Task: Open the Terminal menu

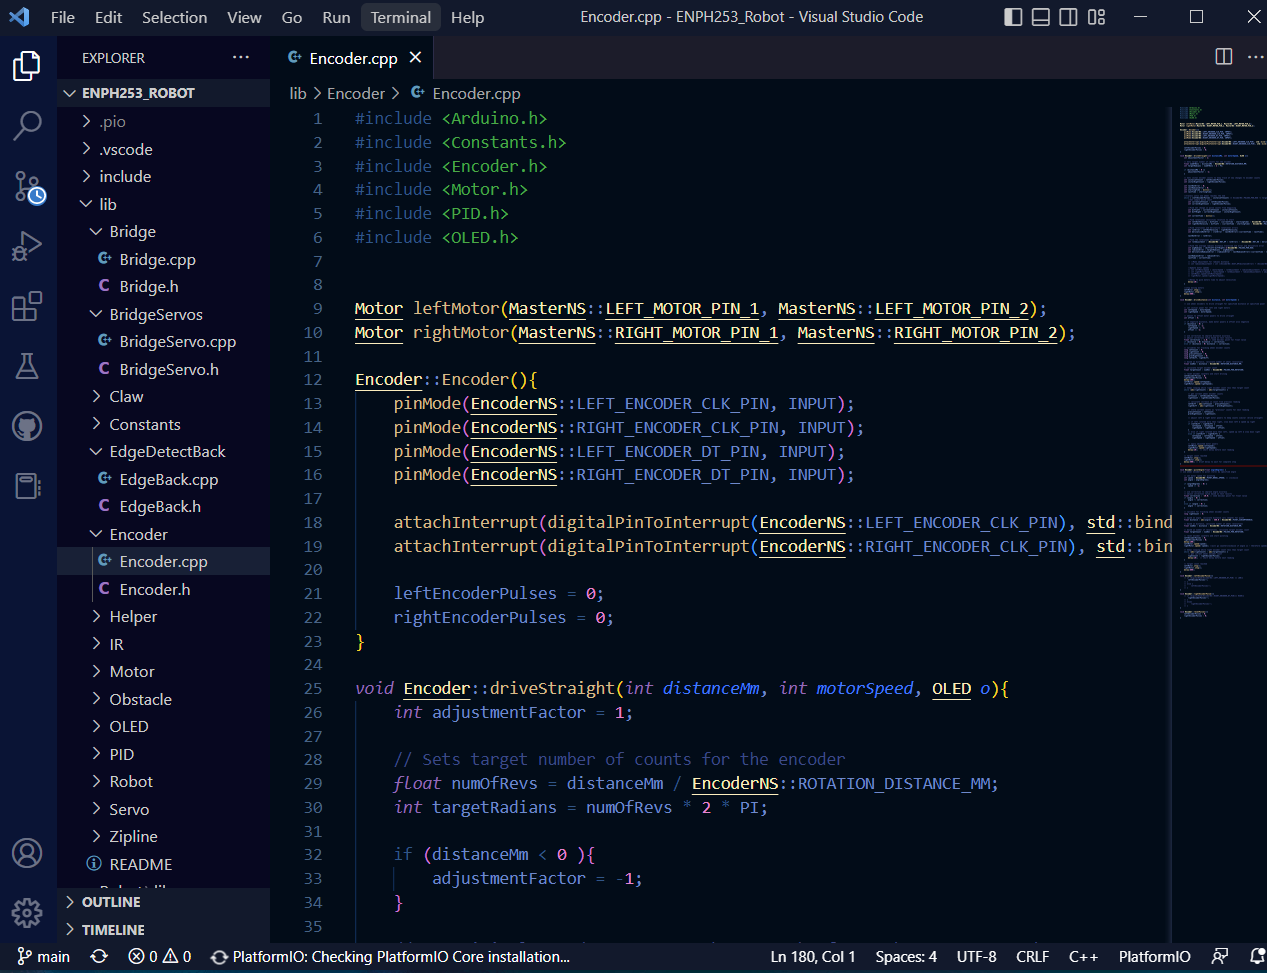Action: 400,17
